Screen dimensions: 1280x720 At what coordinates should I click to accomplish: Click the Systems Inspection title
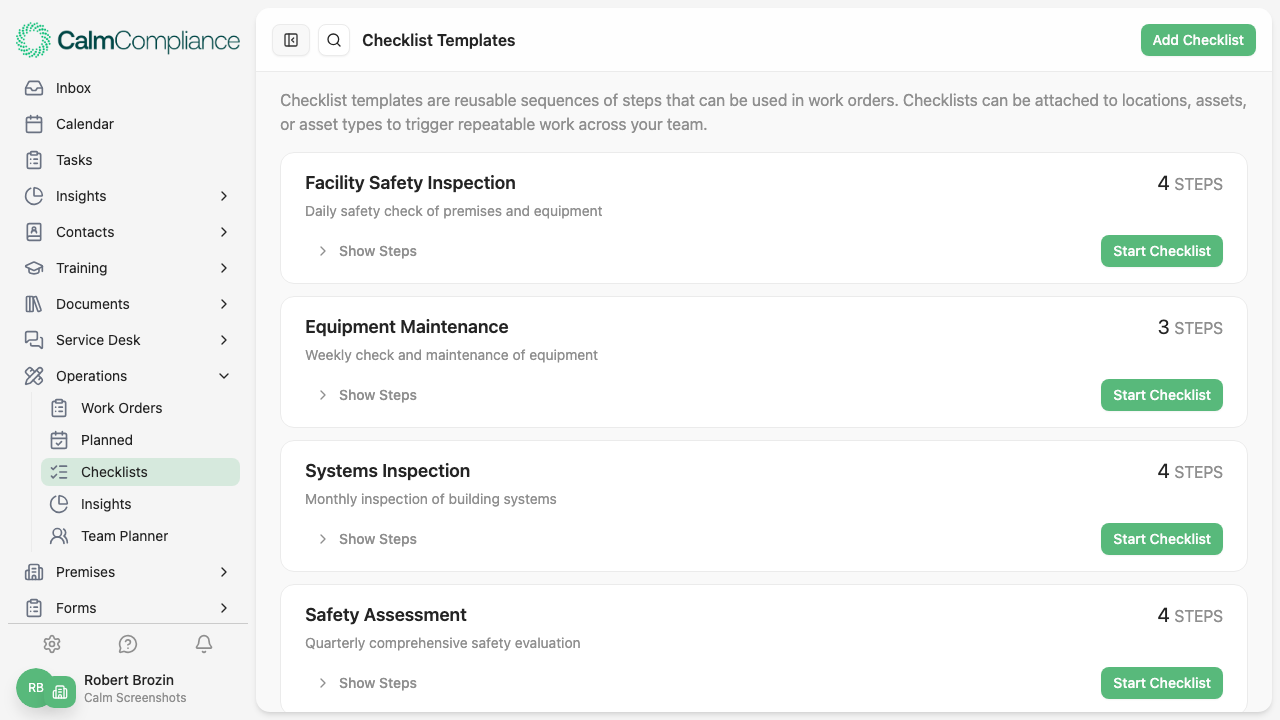(x=387, y=471)
